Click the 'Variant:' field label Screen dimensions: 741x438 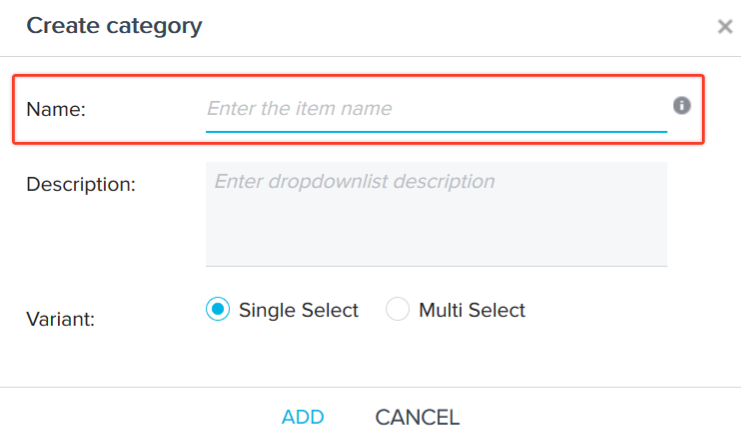click(x=60, y=319)
